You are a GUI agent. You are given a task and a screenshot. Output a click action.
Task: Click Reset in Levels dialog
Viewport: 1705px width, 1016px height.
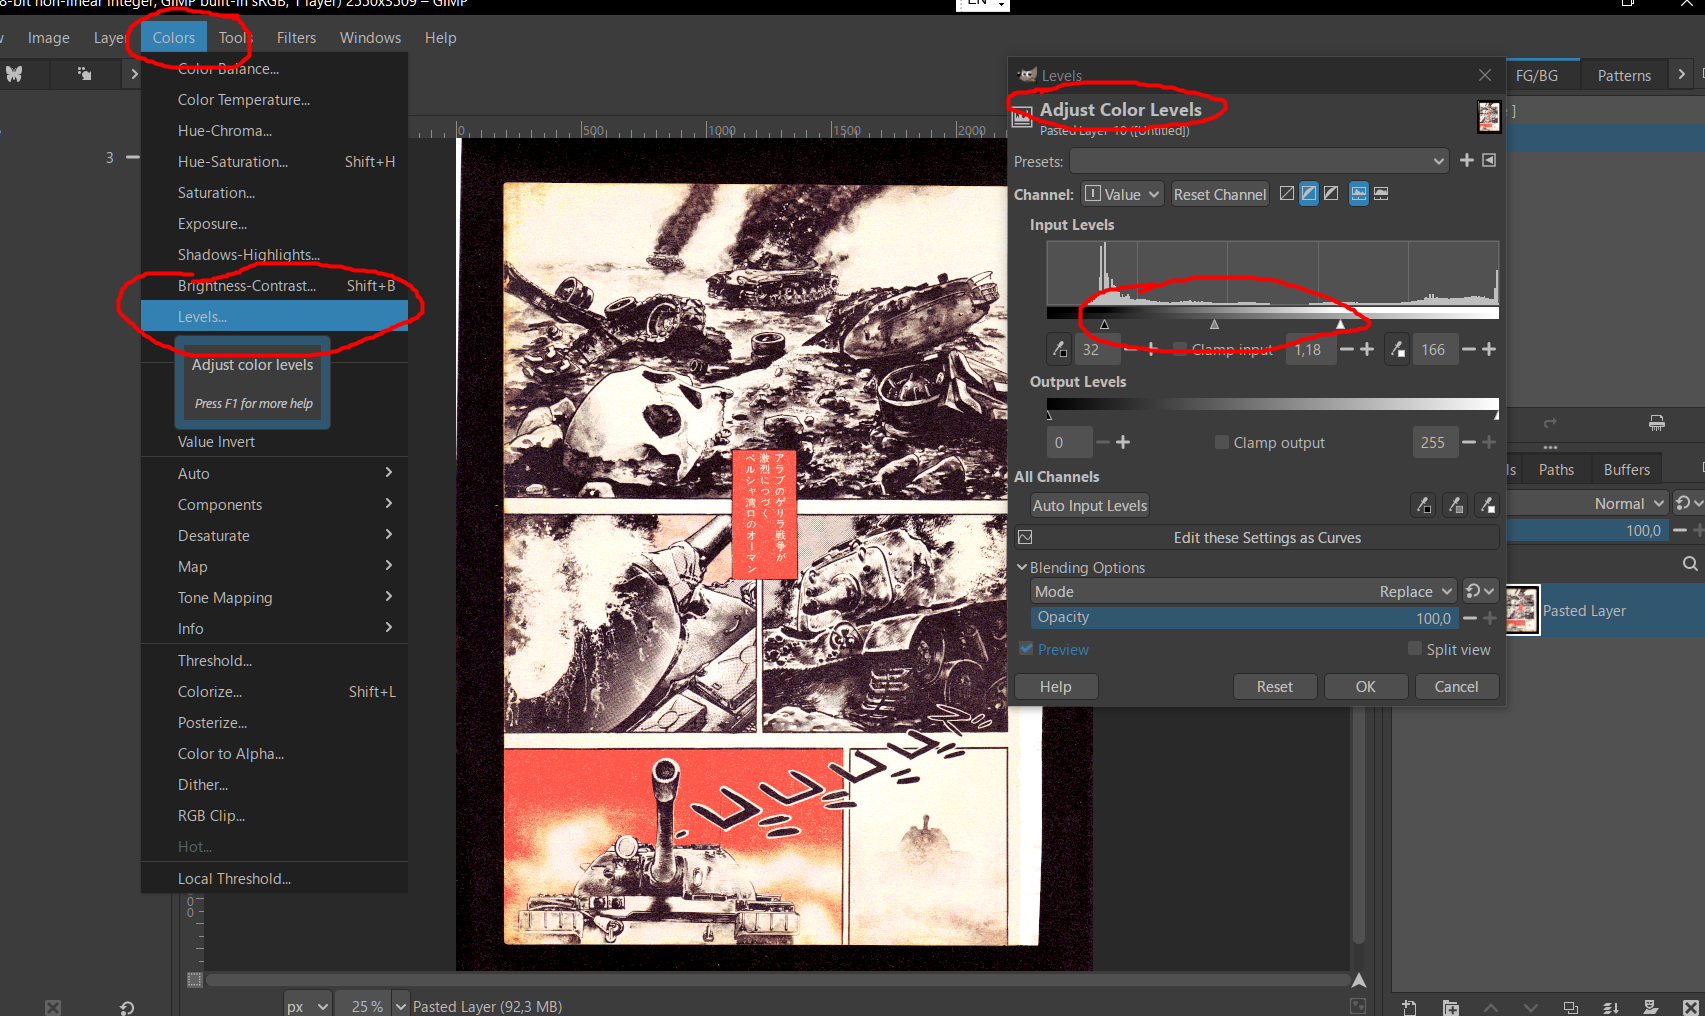coord(1274,687)
